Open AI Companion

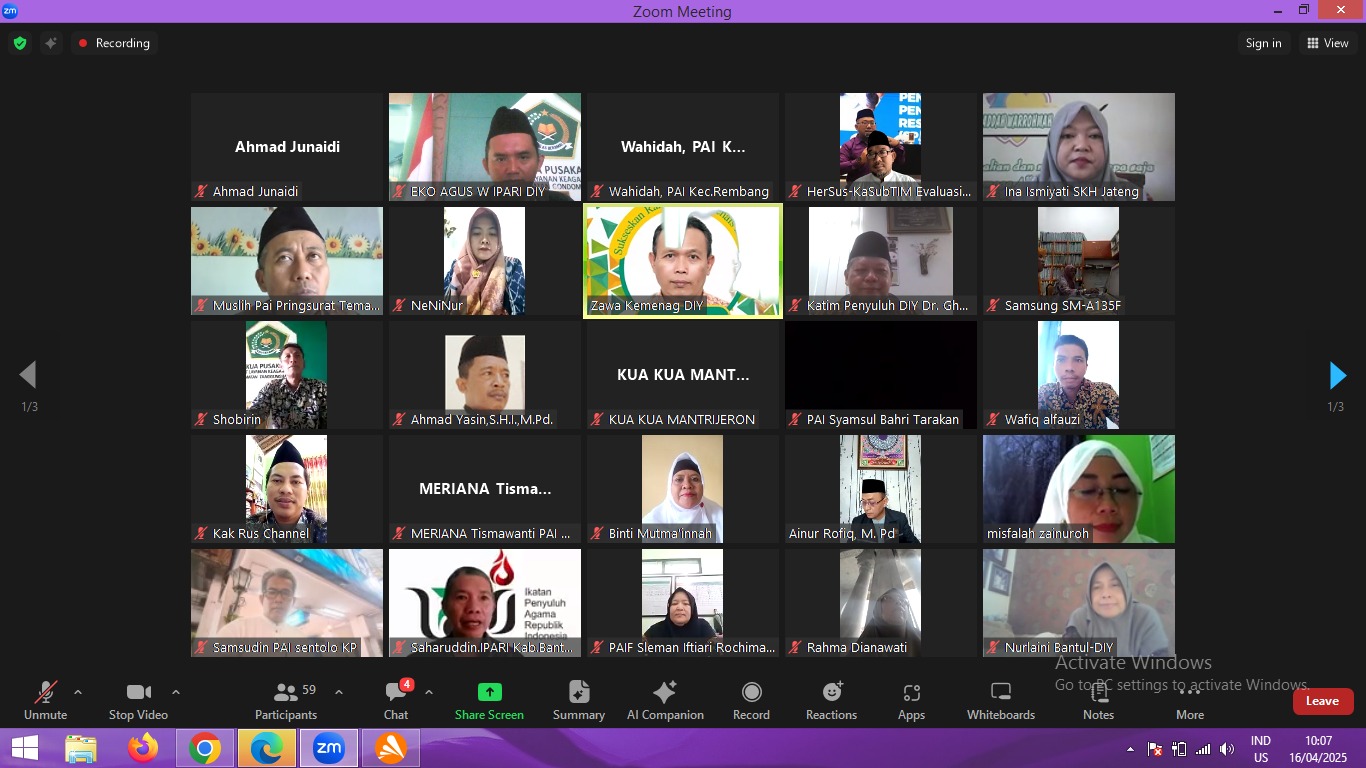point(665,700)
